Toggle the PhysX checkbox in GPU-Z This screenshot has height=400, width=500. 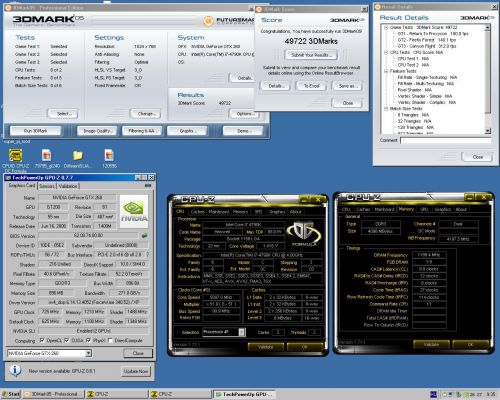(88, 340)
